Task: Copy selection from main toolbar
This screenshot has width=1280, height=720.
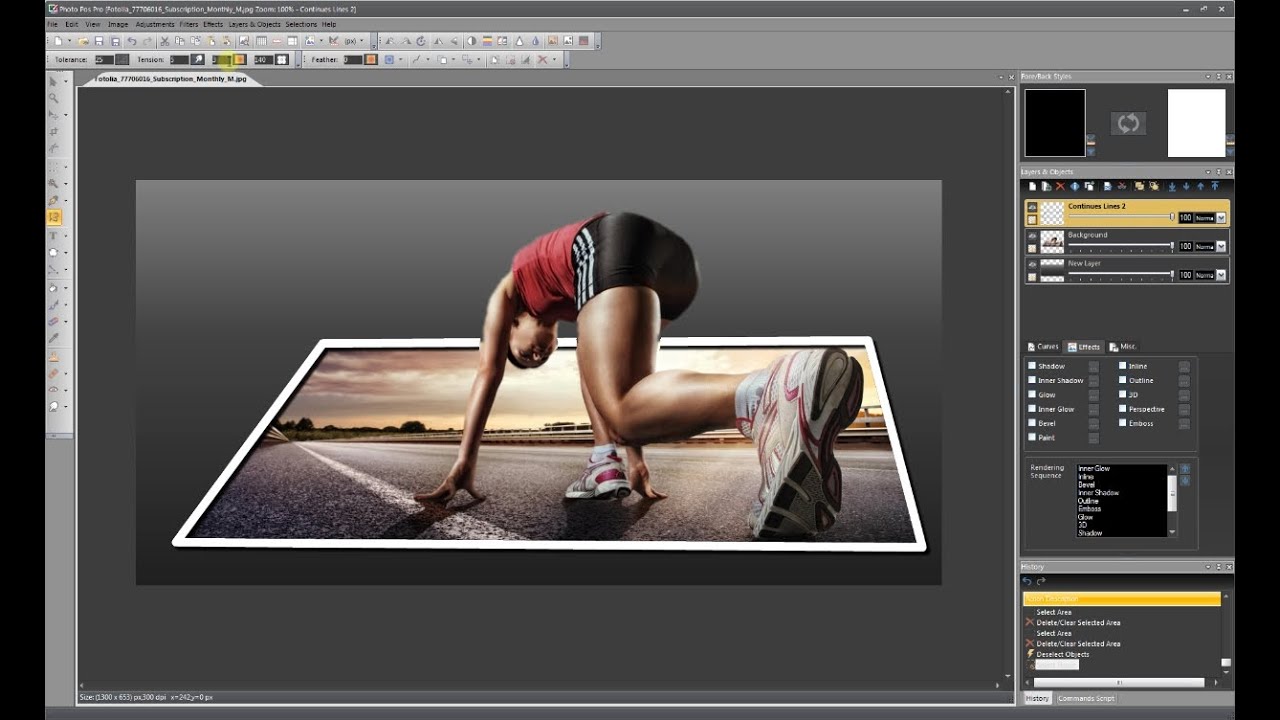Action: click(x=180, y=41)
